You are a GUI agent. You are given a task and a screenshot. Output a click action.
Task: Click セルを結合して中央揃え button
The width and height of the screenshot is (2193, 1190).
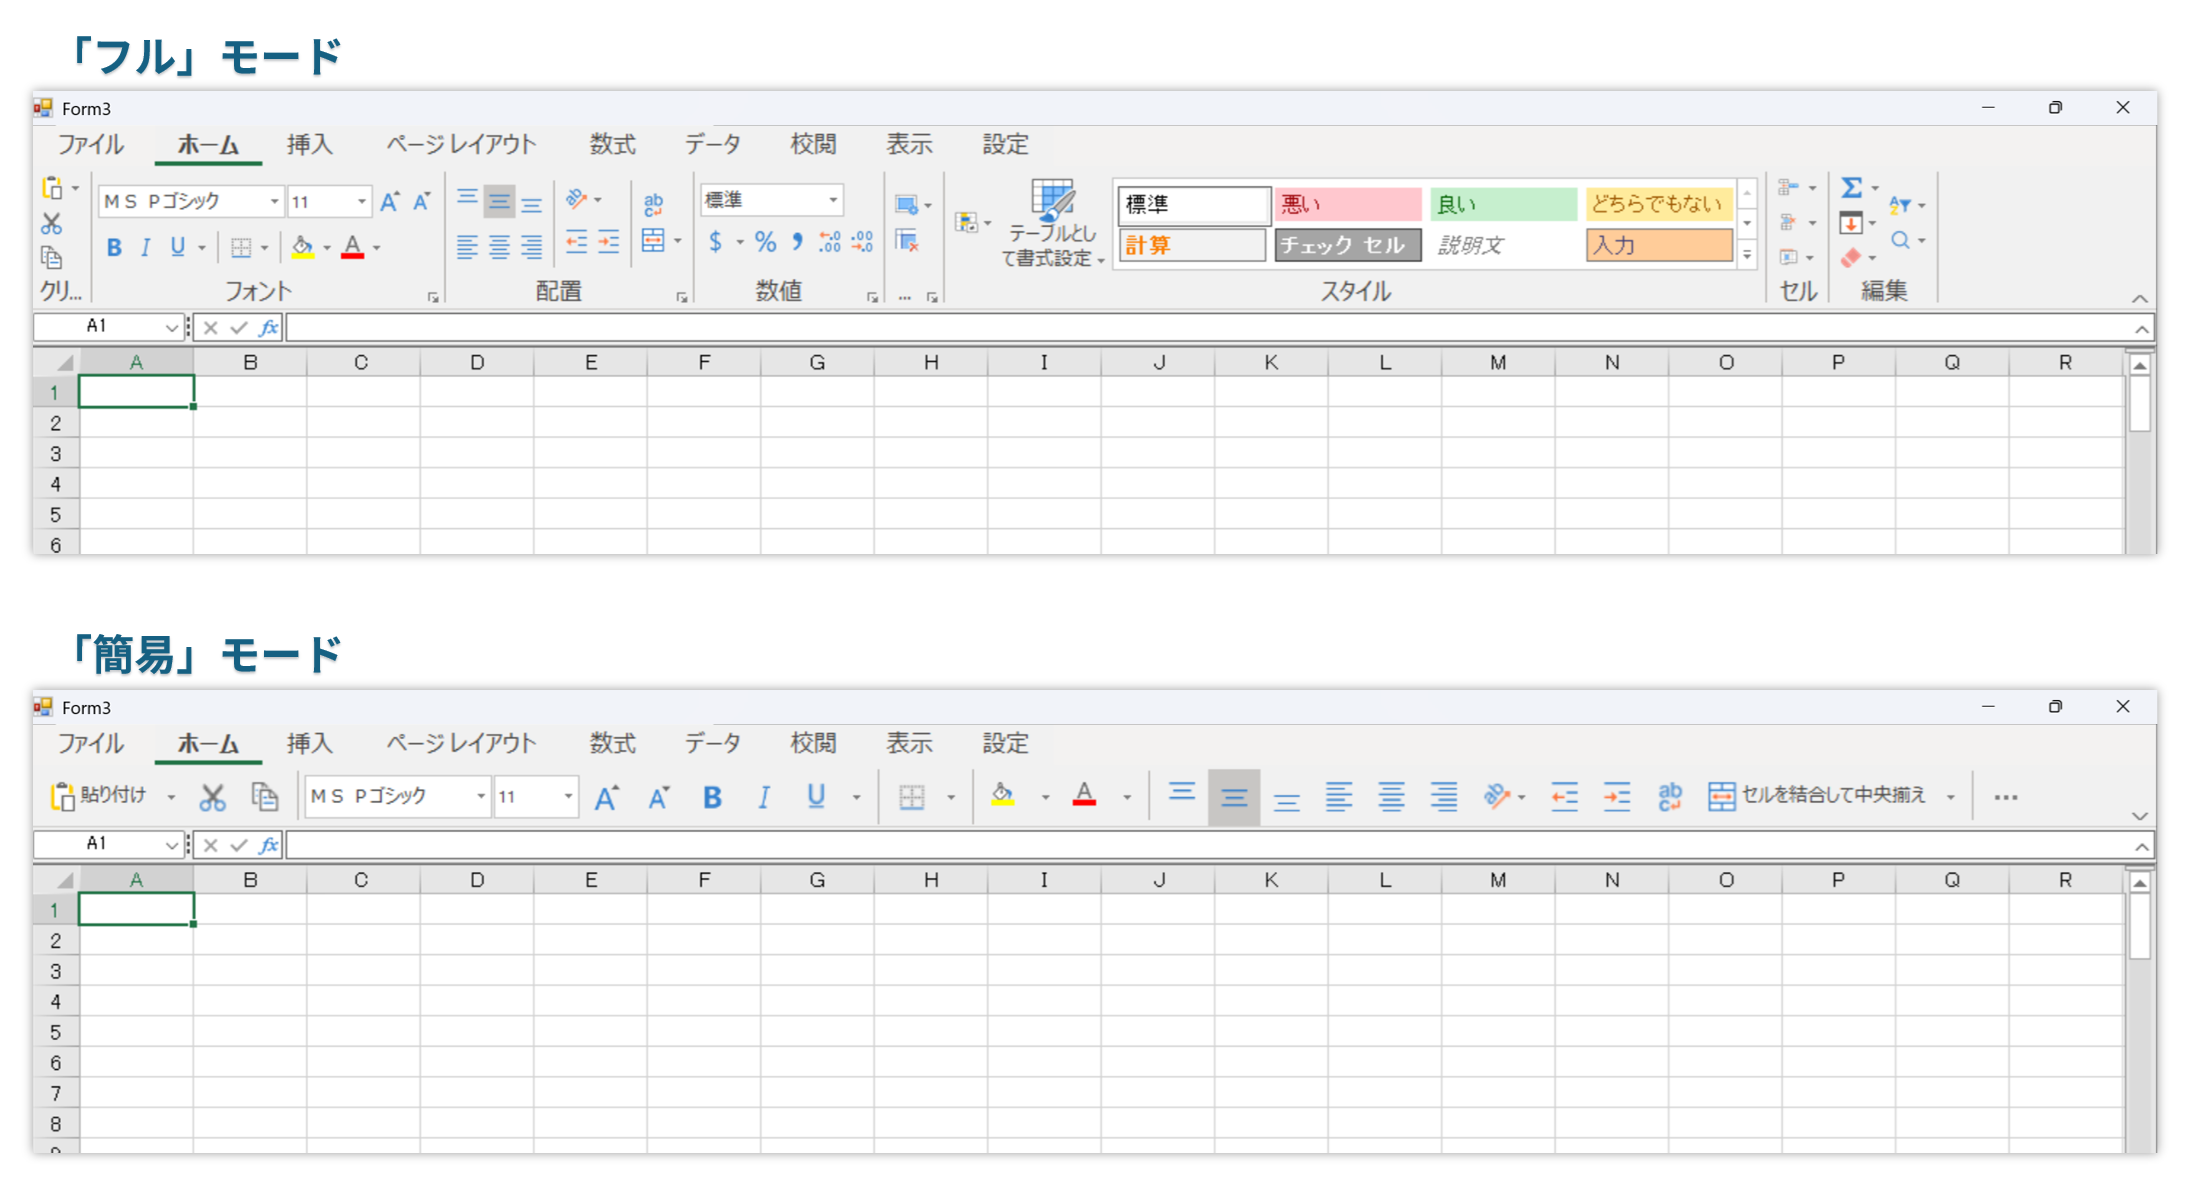coord(1817,796)
